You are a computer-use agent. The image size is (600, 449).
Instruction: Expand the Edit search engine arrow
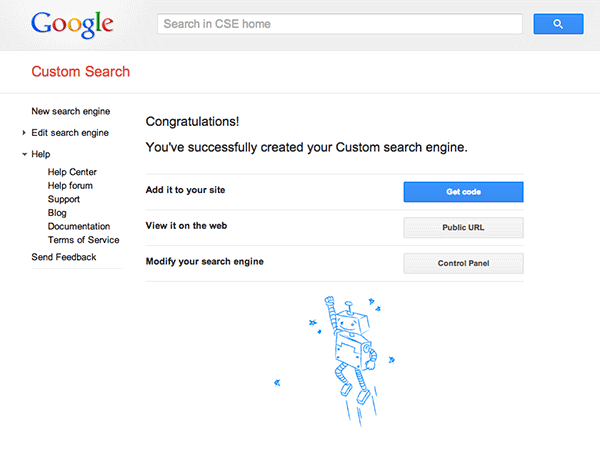[24, 133]
